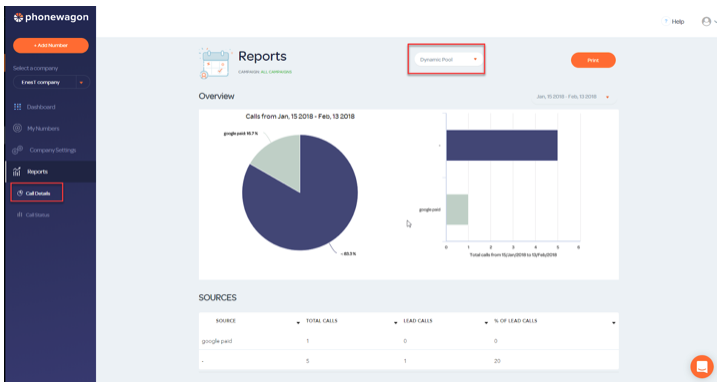
Task: Open the user account avatar menu
Action: (x=706, y=21)
